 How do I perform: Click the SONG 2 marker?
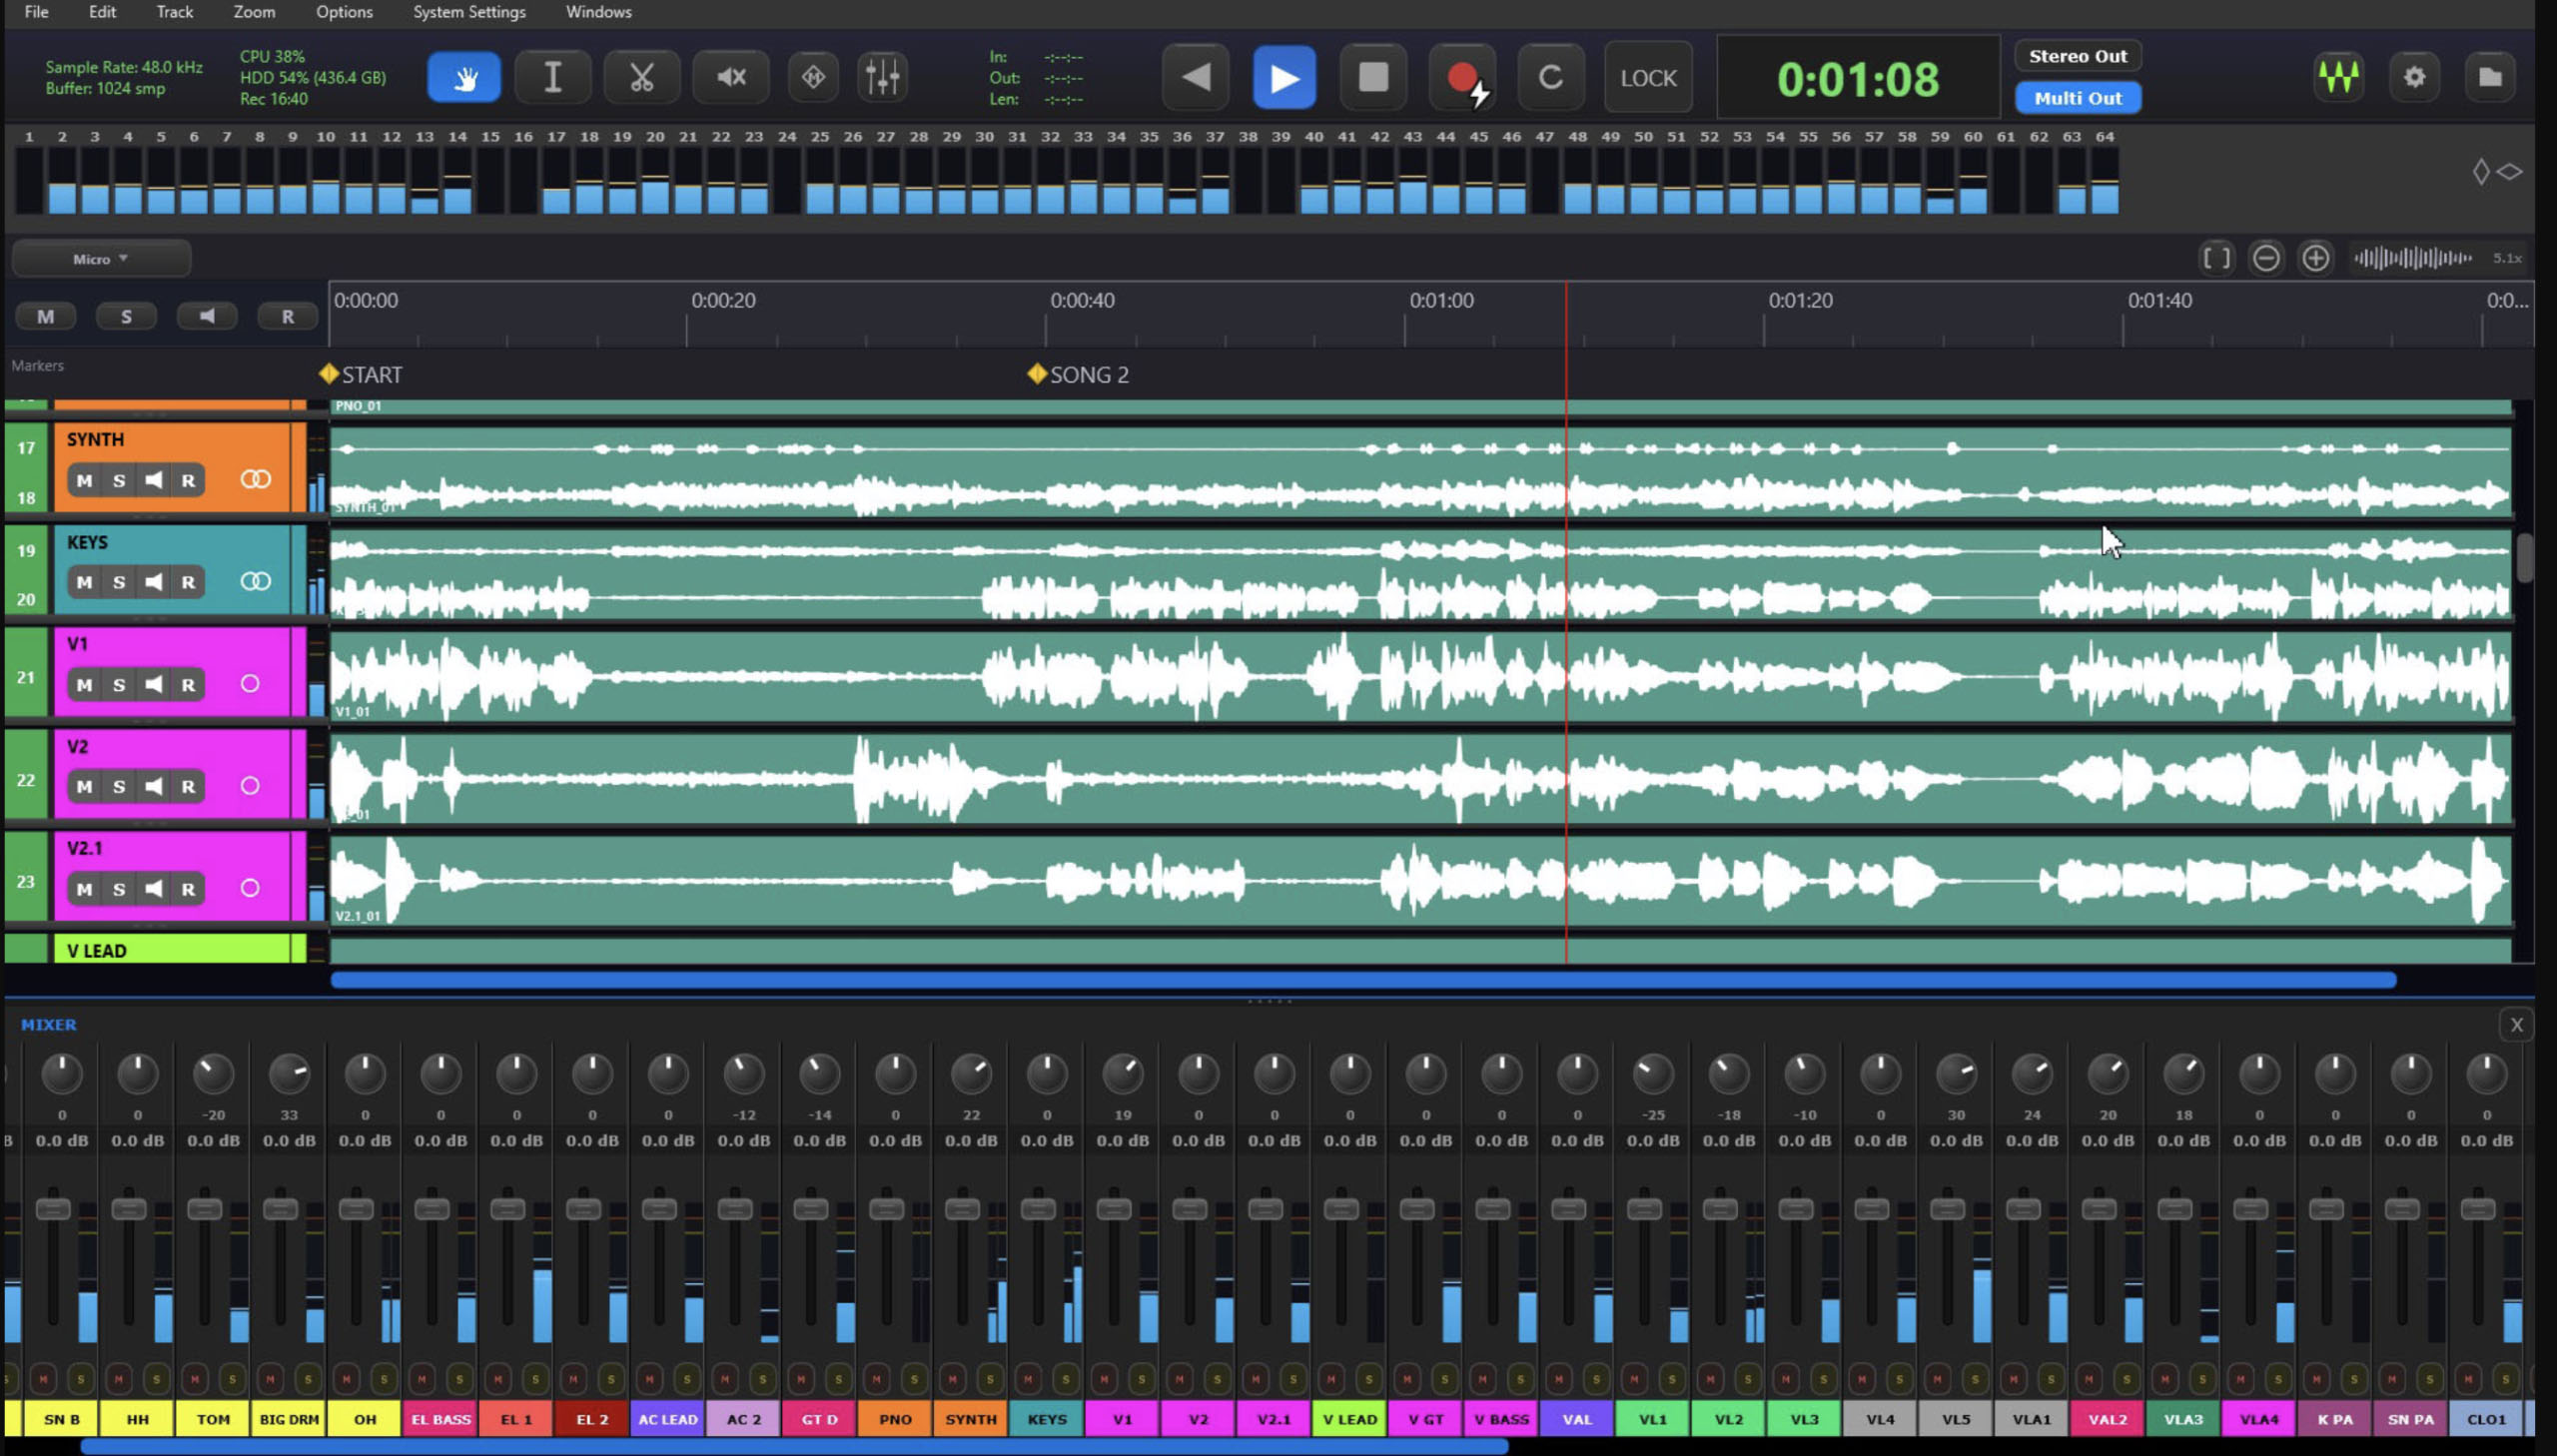[x=1078, y=374]
